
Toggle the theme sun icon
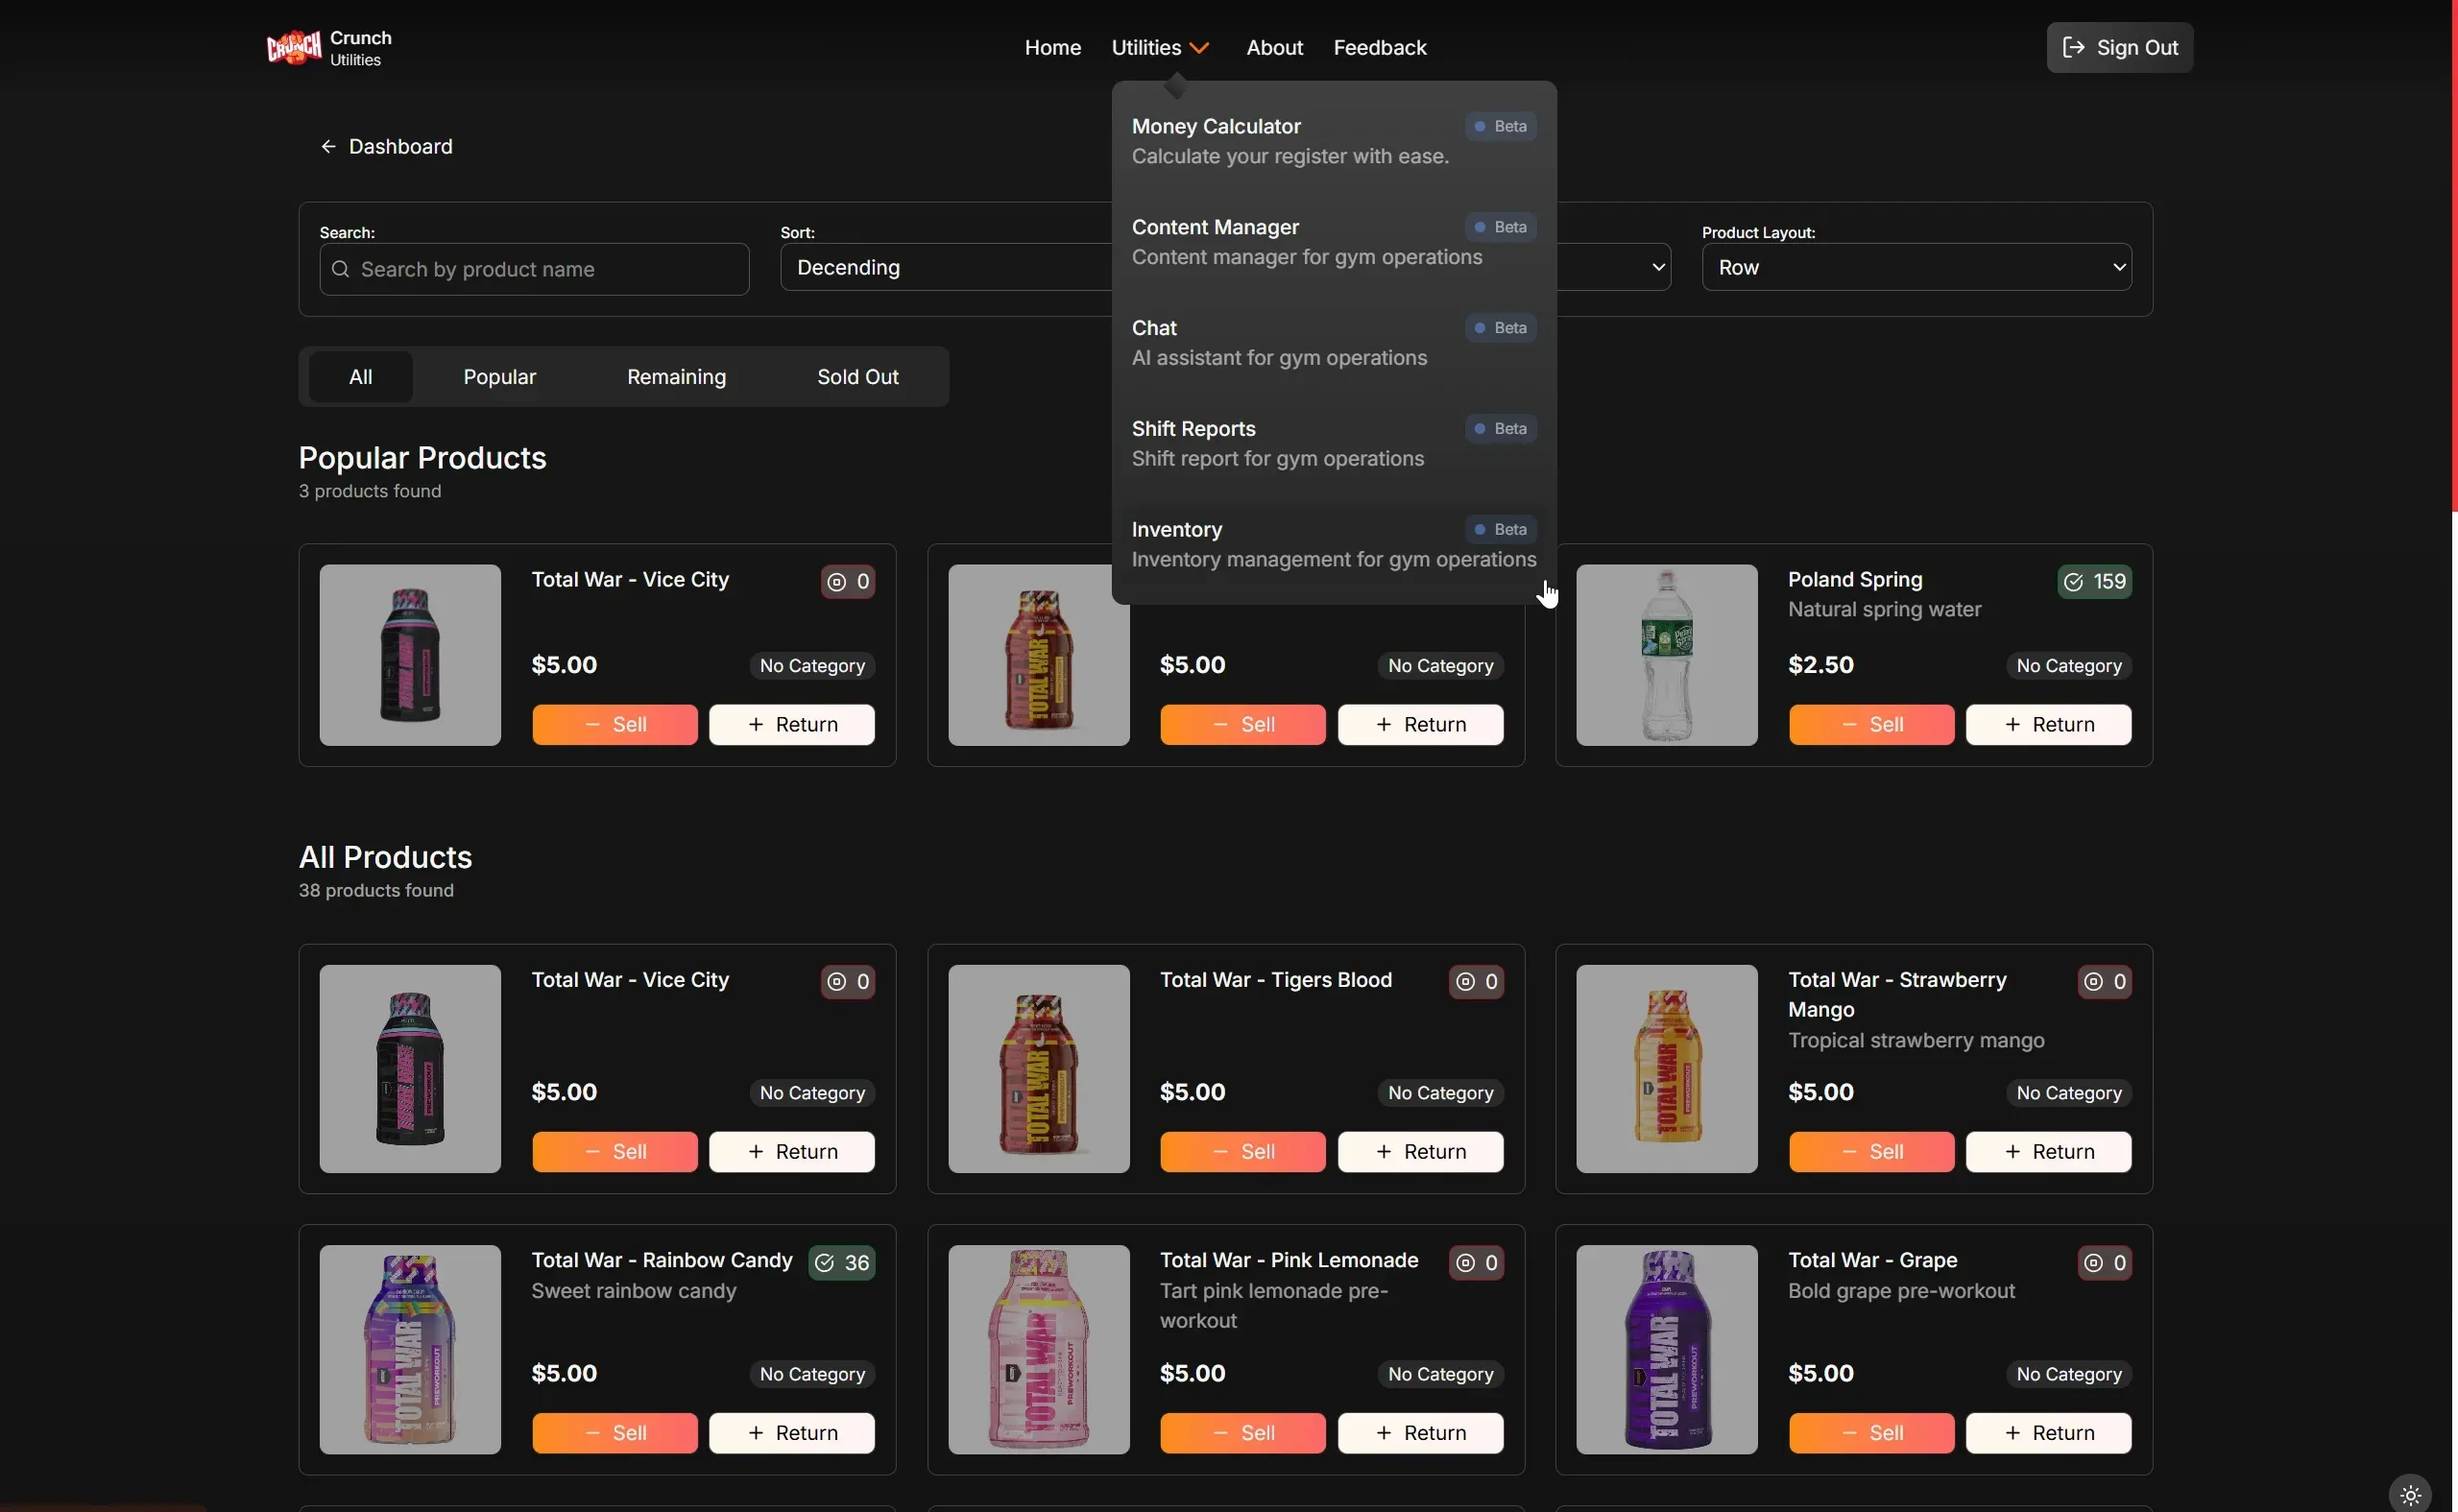pyautogui.click(x=2410, y=1495)
